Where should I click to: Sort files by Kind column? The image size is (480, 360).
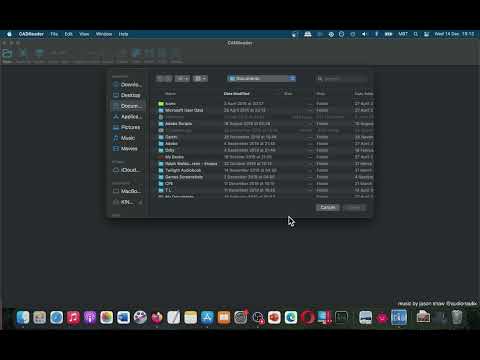click(321, 94)
